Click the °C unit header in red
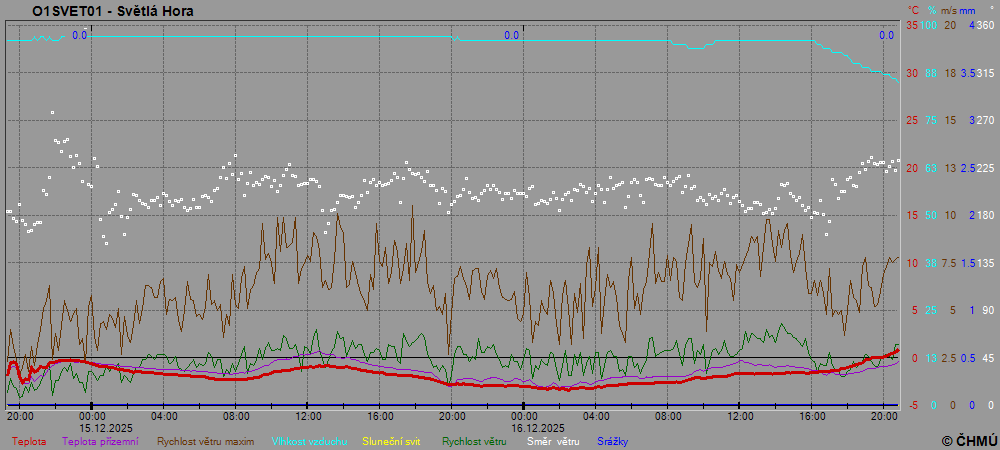The width and height of the screenshot is (1000, 450). coord(913,10)
